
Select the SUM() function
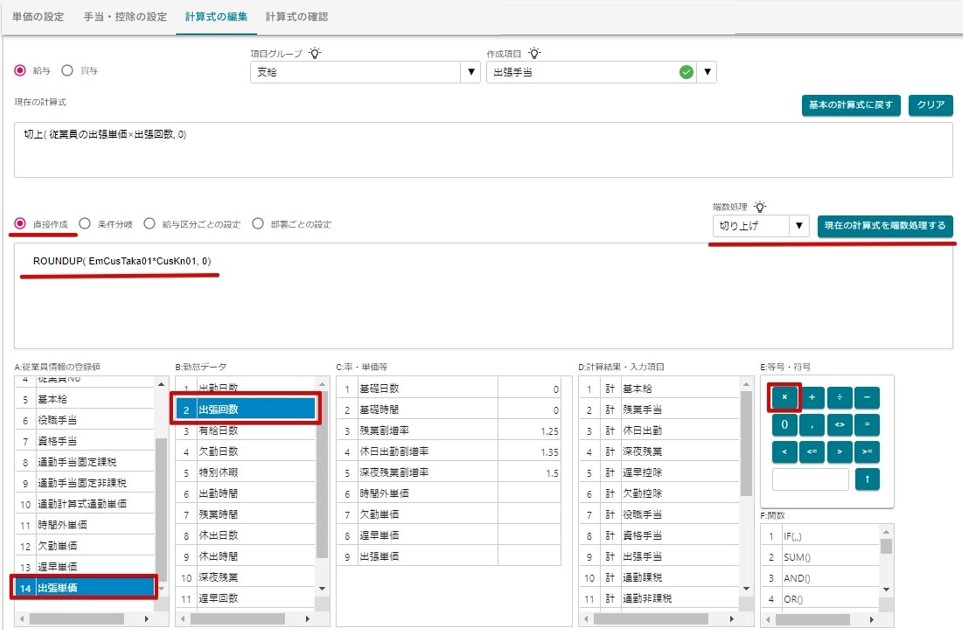click(821, 557)
